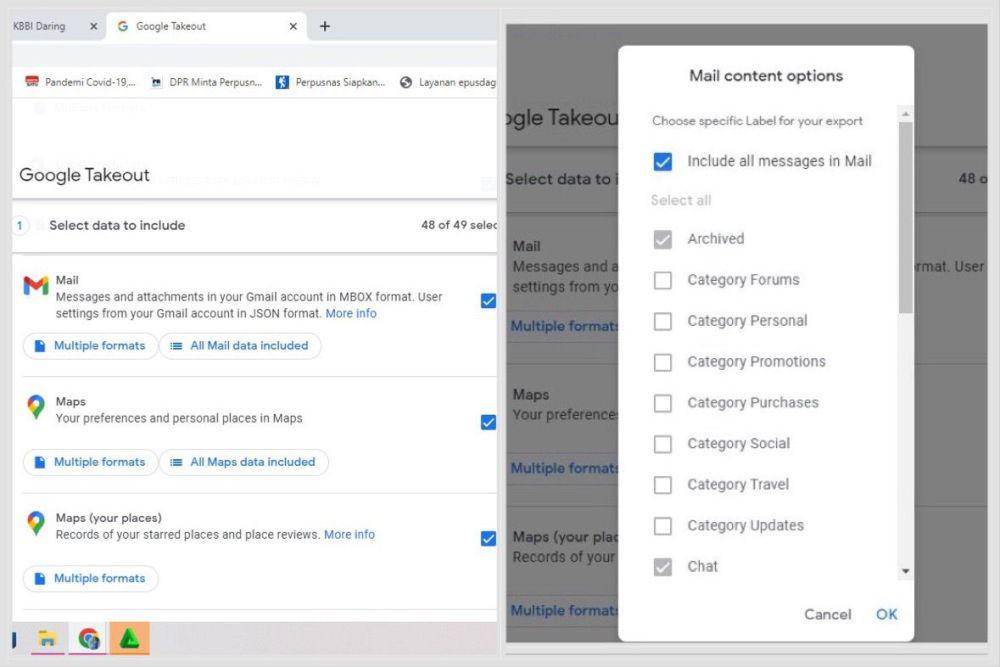Viewport: 1000px width, 667px height.
Task: Open Chrome from the taskbar
Action: 89,638
